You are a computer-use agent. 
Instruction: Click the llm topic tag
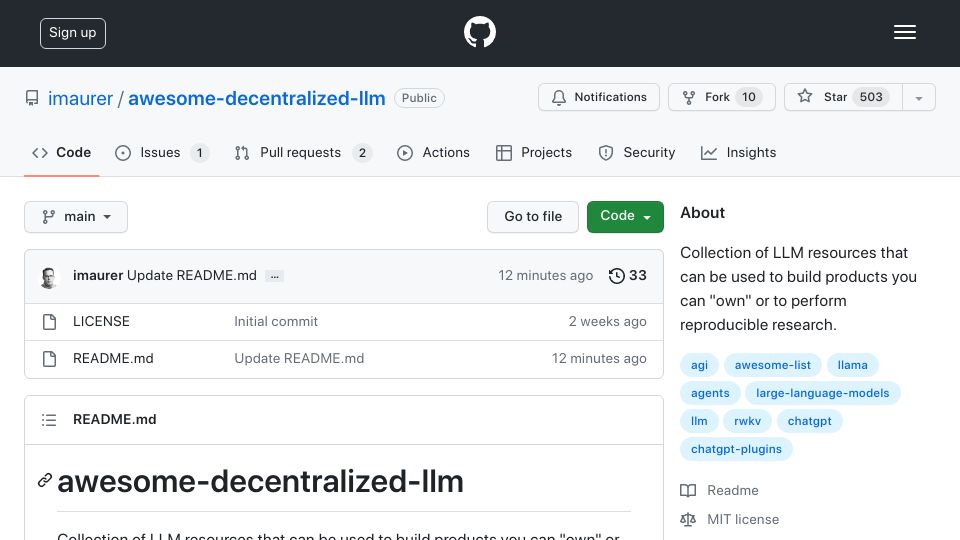[x=699, y=421]
